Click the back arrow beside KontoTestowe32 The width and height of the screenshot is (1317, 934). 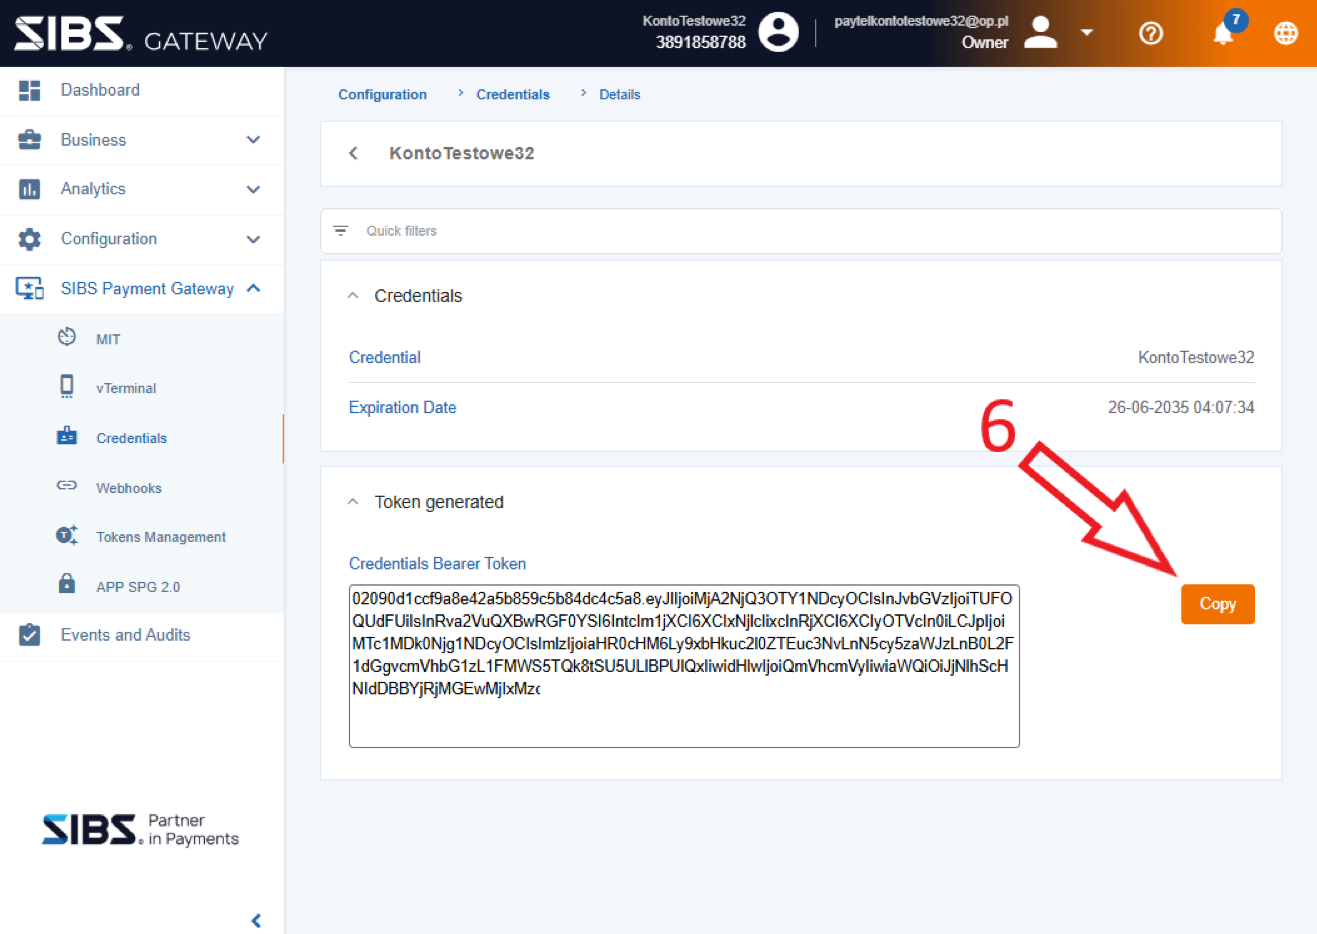click(353, 153)
